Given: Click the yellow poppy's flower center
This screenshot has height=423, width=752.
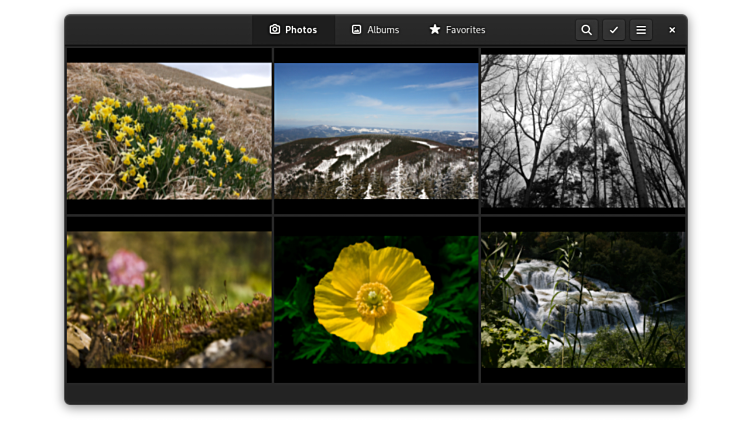Looking at the screenshot, I should [374, 297].
